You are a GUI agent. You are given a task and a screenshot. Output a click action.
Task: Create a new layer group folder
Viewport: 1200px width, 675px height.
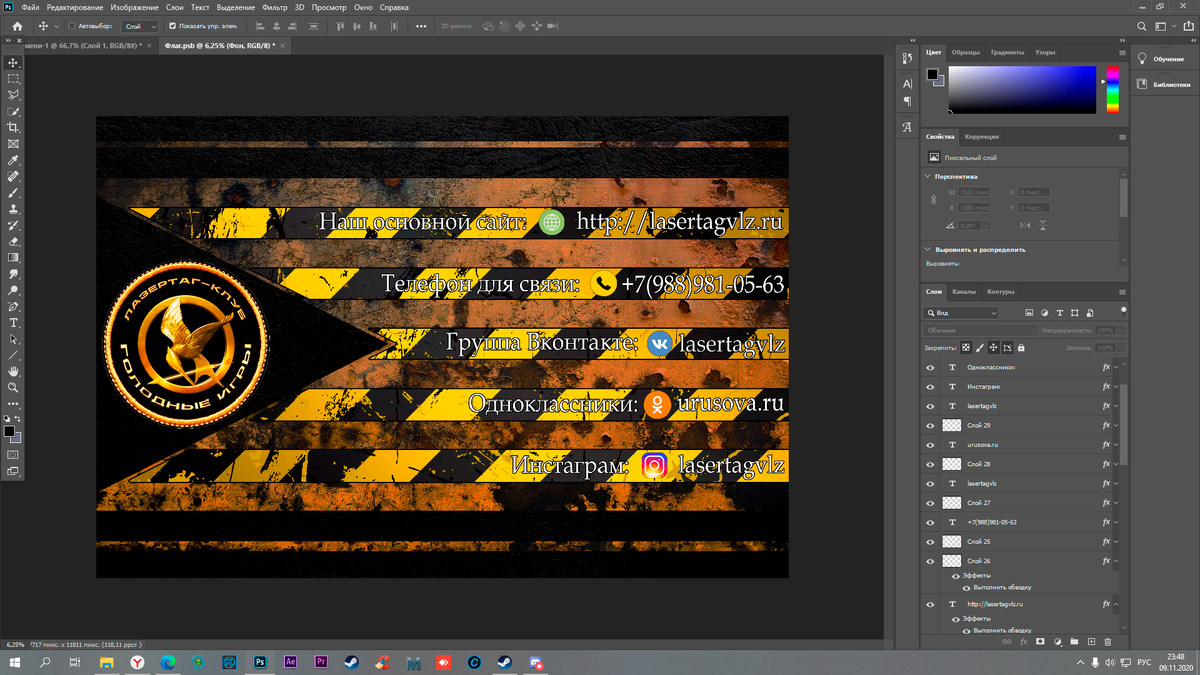click(x=1074, y=641)
